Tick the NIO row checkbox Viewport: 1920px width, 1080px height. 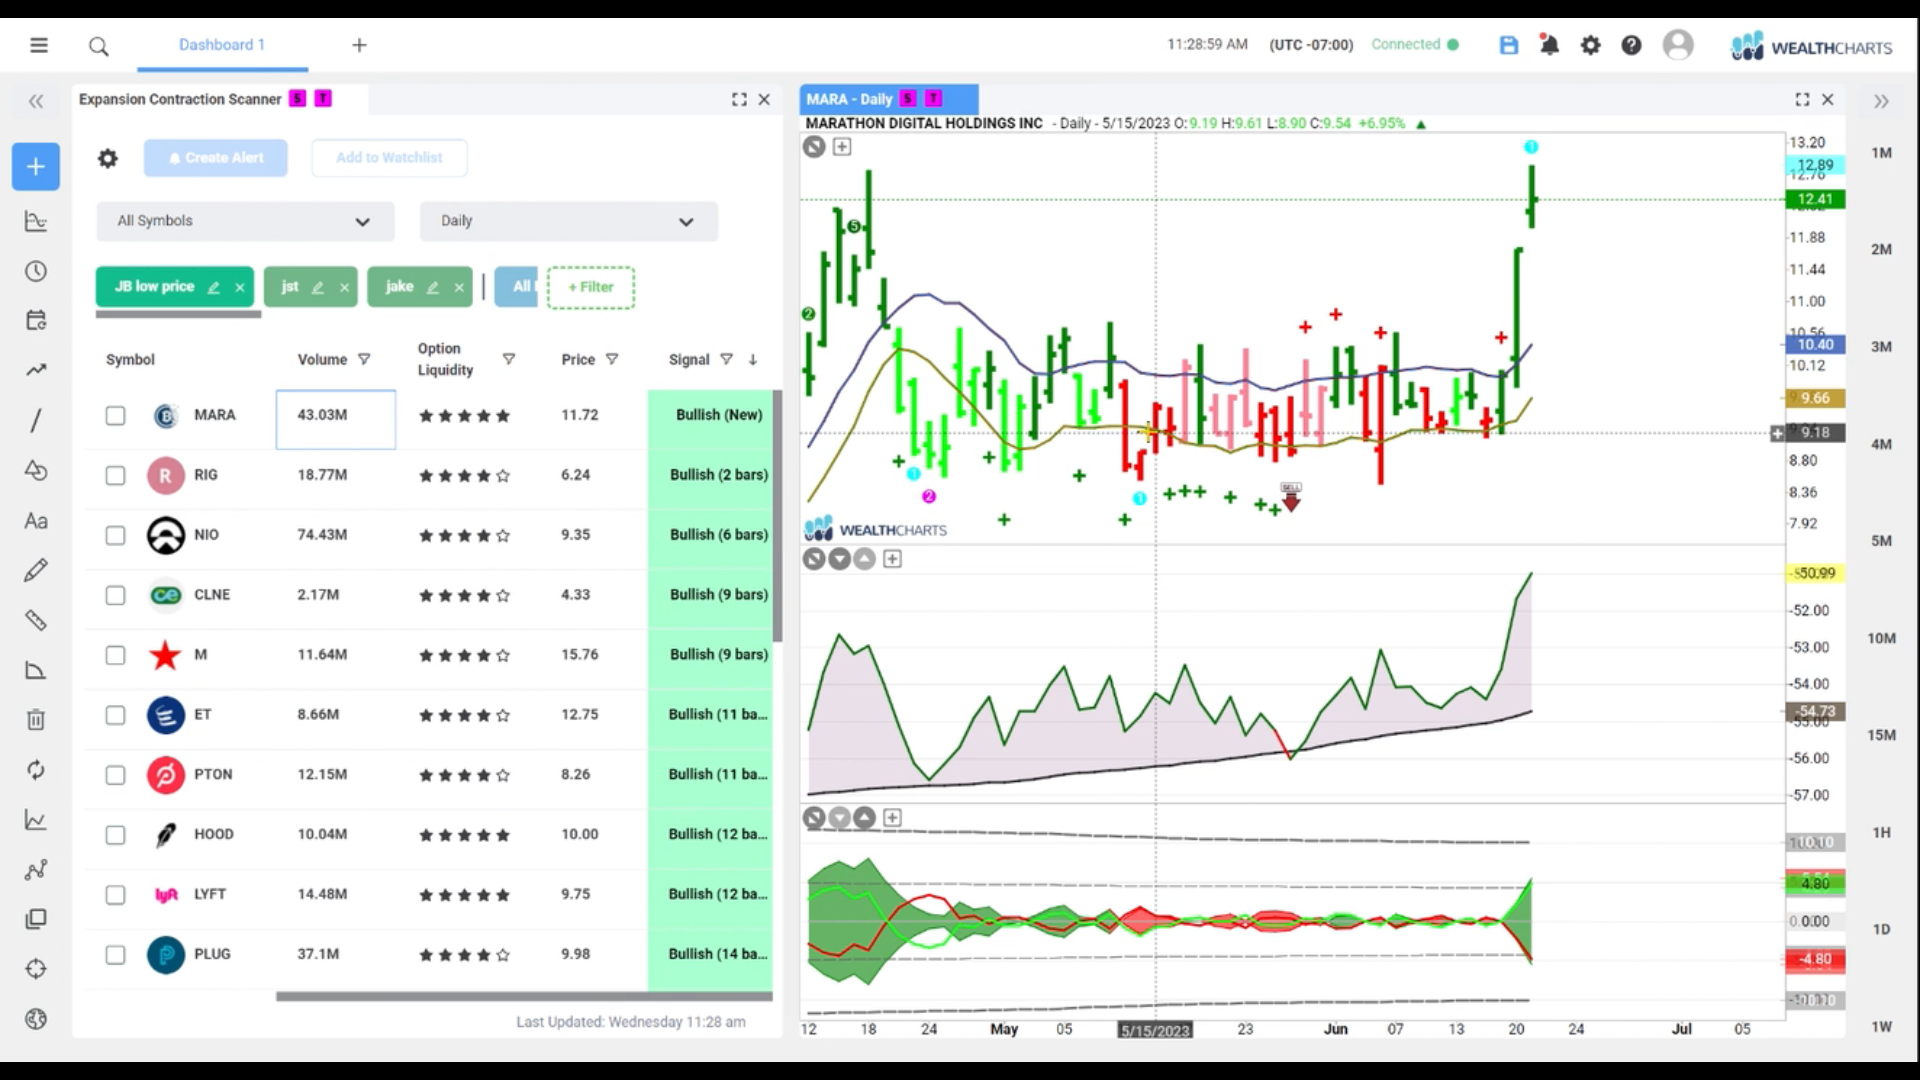point(116,535)
